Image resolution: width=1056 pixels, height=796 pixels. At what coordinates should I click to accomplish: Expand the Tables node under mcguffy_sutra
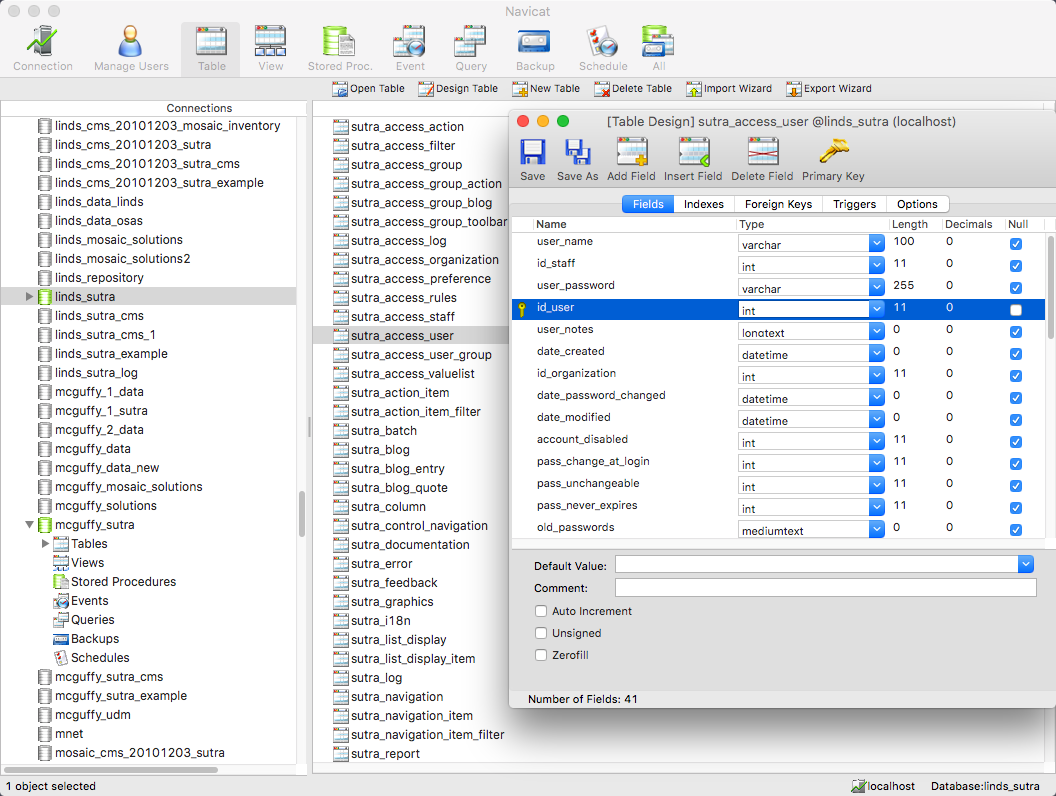[45, 543]
